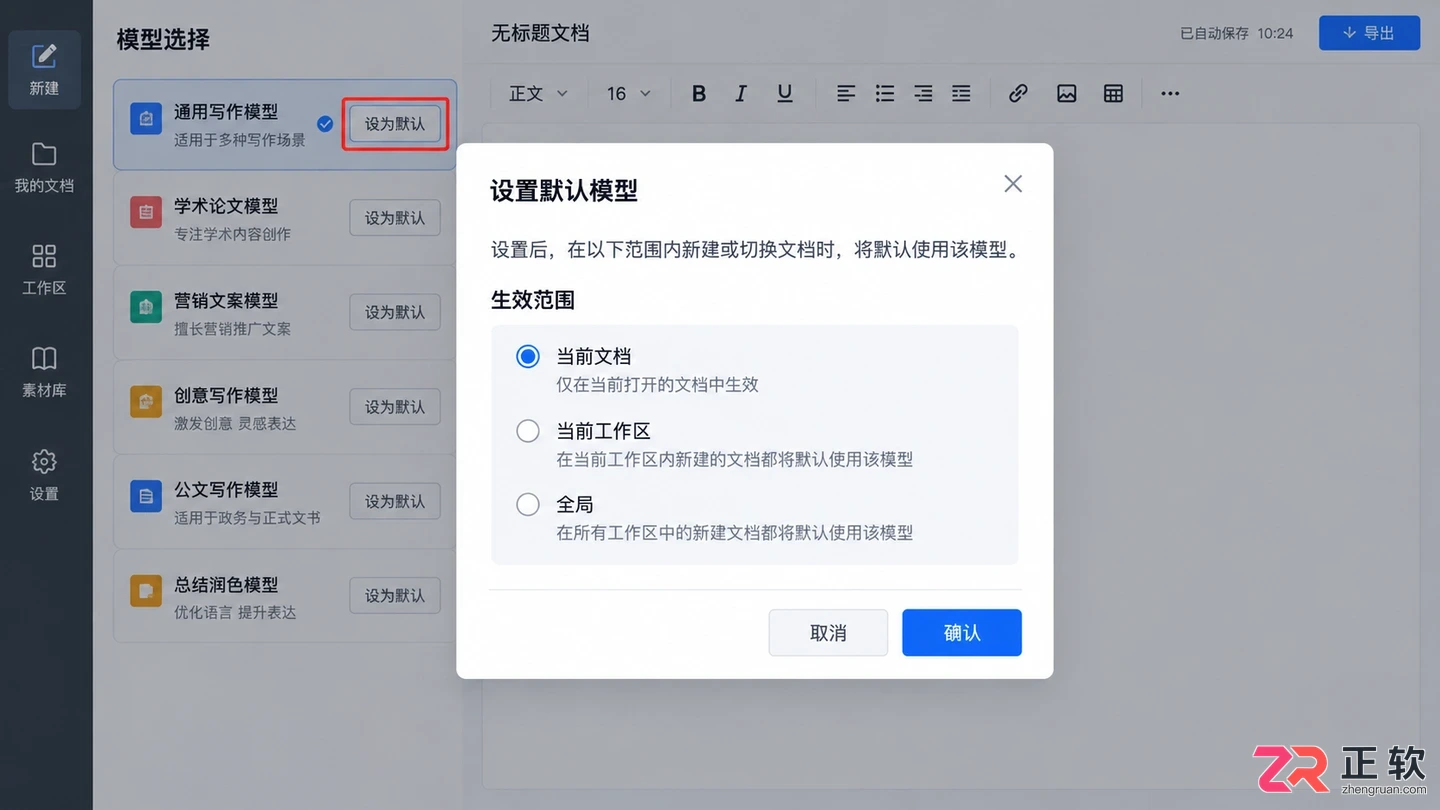Select the 全局 radio option
This screenshot has height=810, width=1440.
click(x=528, y=505)
